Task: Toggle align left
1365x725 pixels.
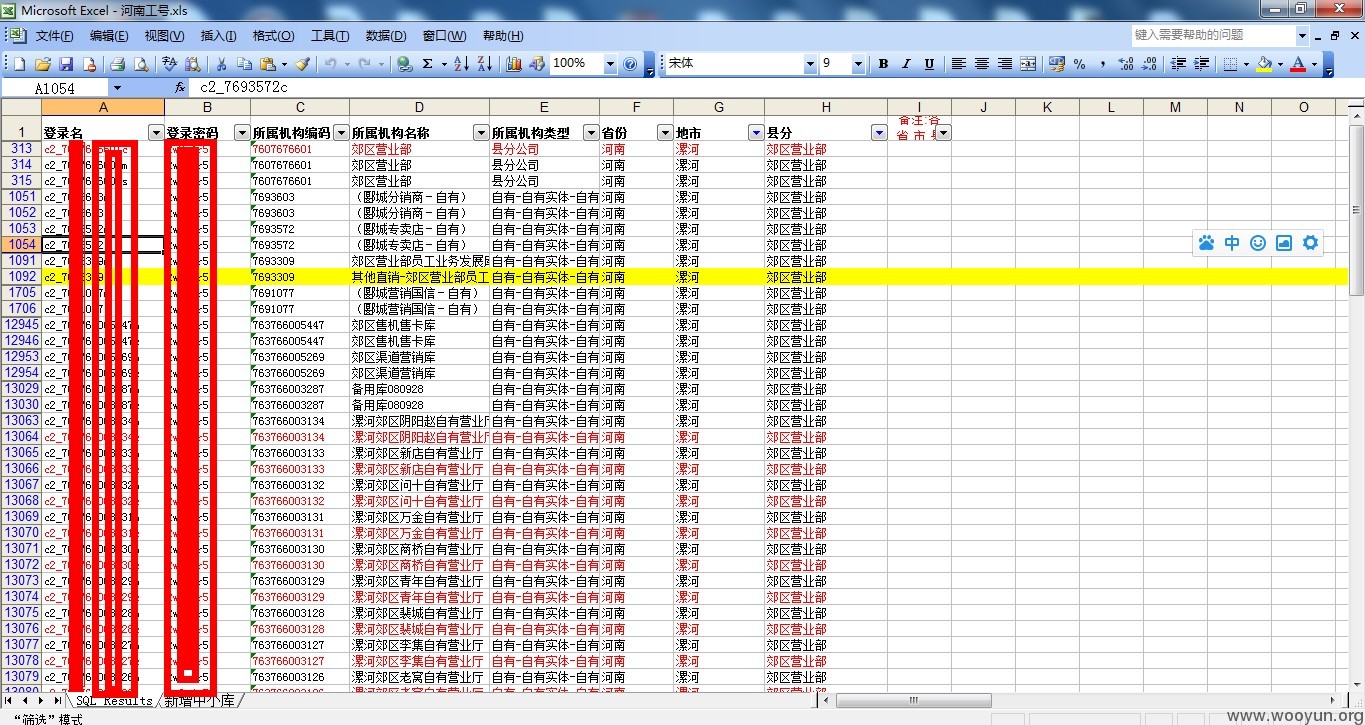Action: click(x=958, y=64)
